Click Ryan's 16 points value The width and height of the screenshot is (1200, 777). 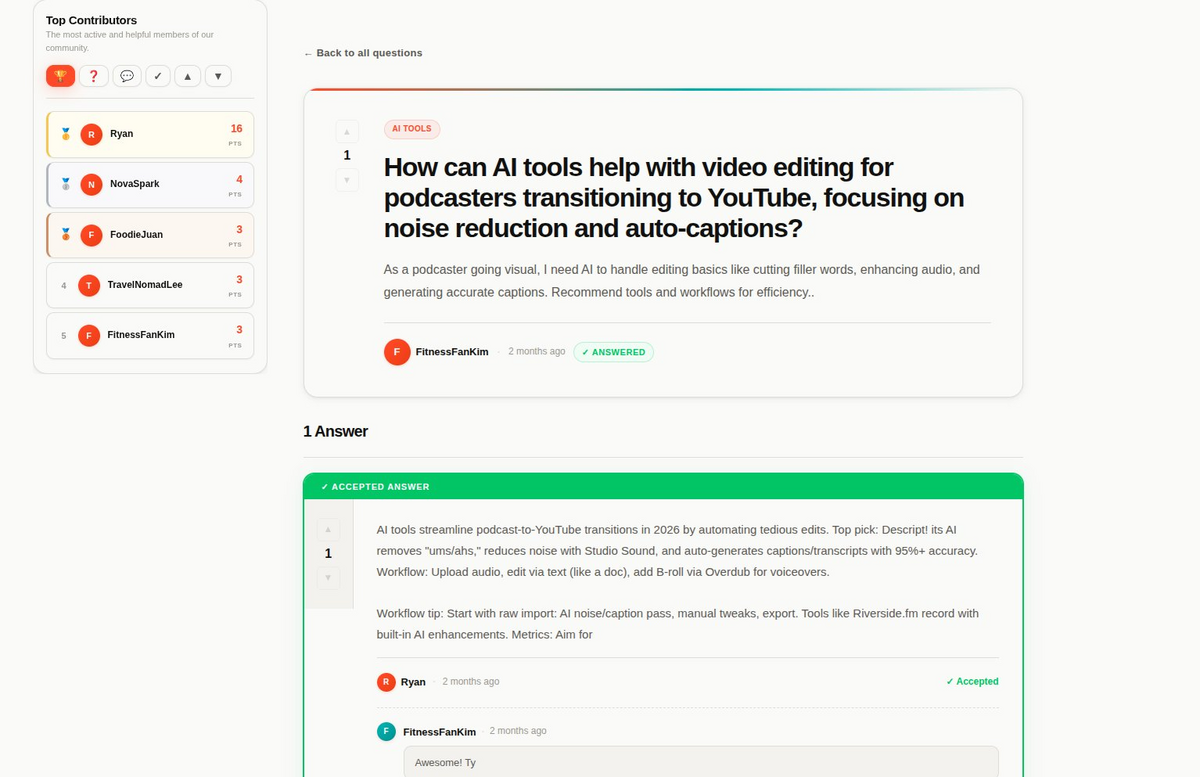click(236, 129)
